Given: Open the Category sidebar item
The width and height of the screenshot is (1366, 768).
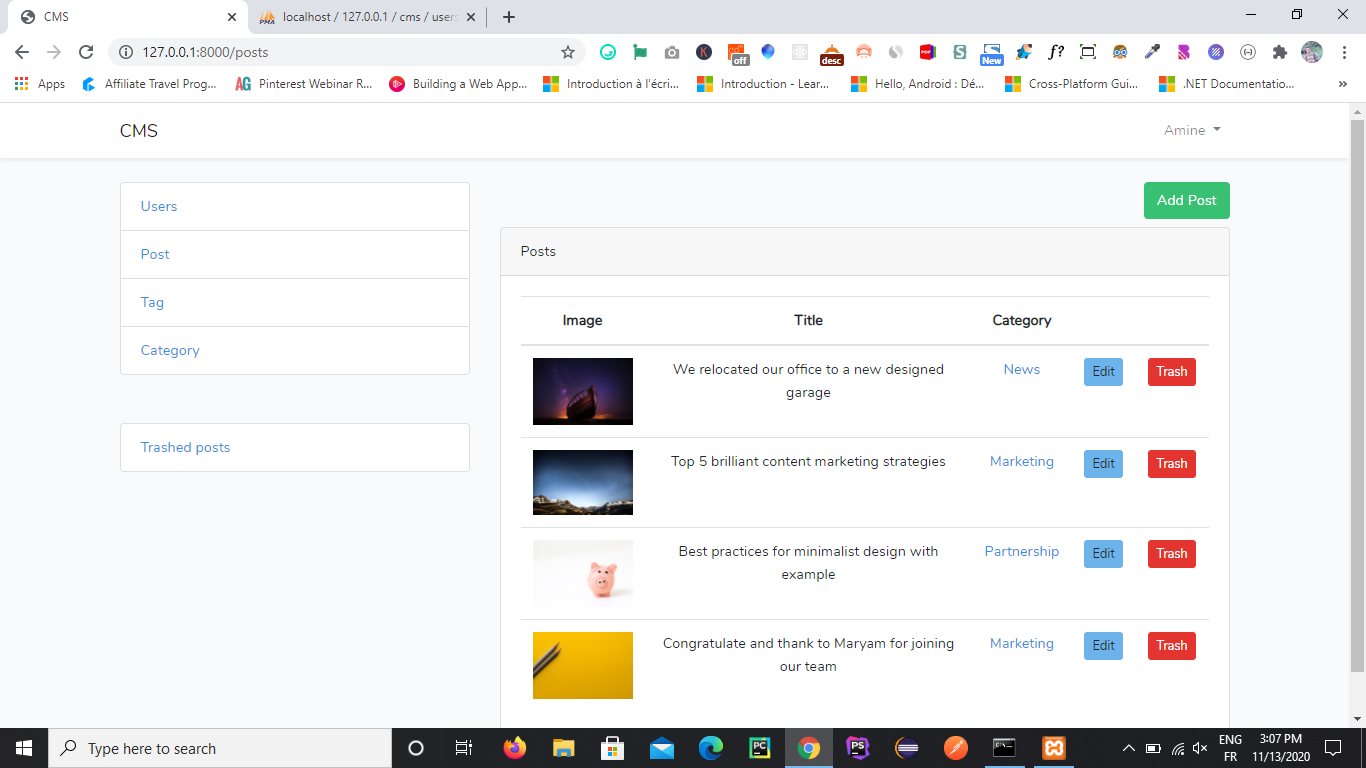Looking at the screenshot, I should 295,350.
